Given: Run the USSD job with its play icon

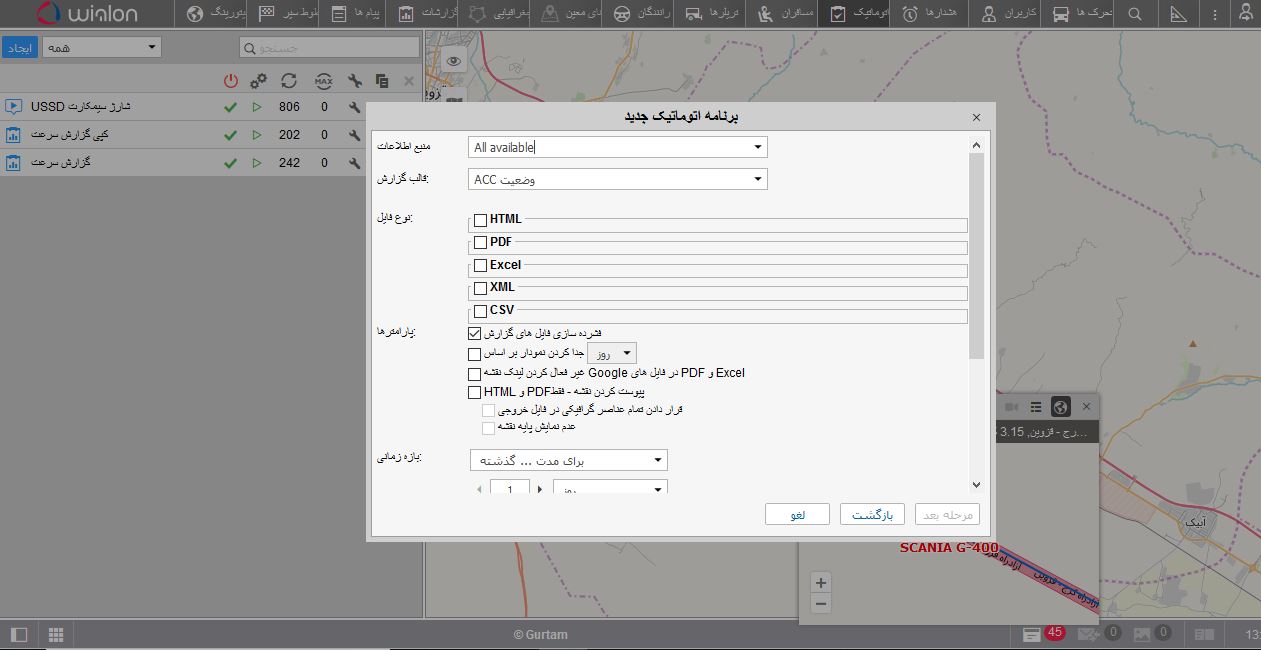Looking at the screenshot, I should [x=257, y=106].
